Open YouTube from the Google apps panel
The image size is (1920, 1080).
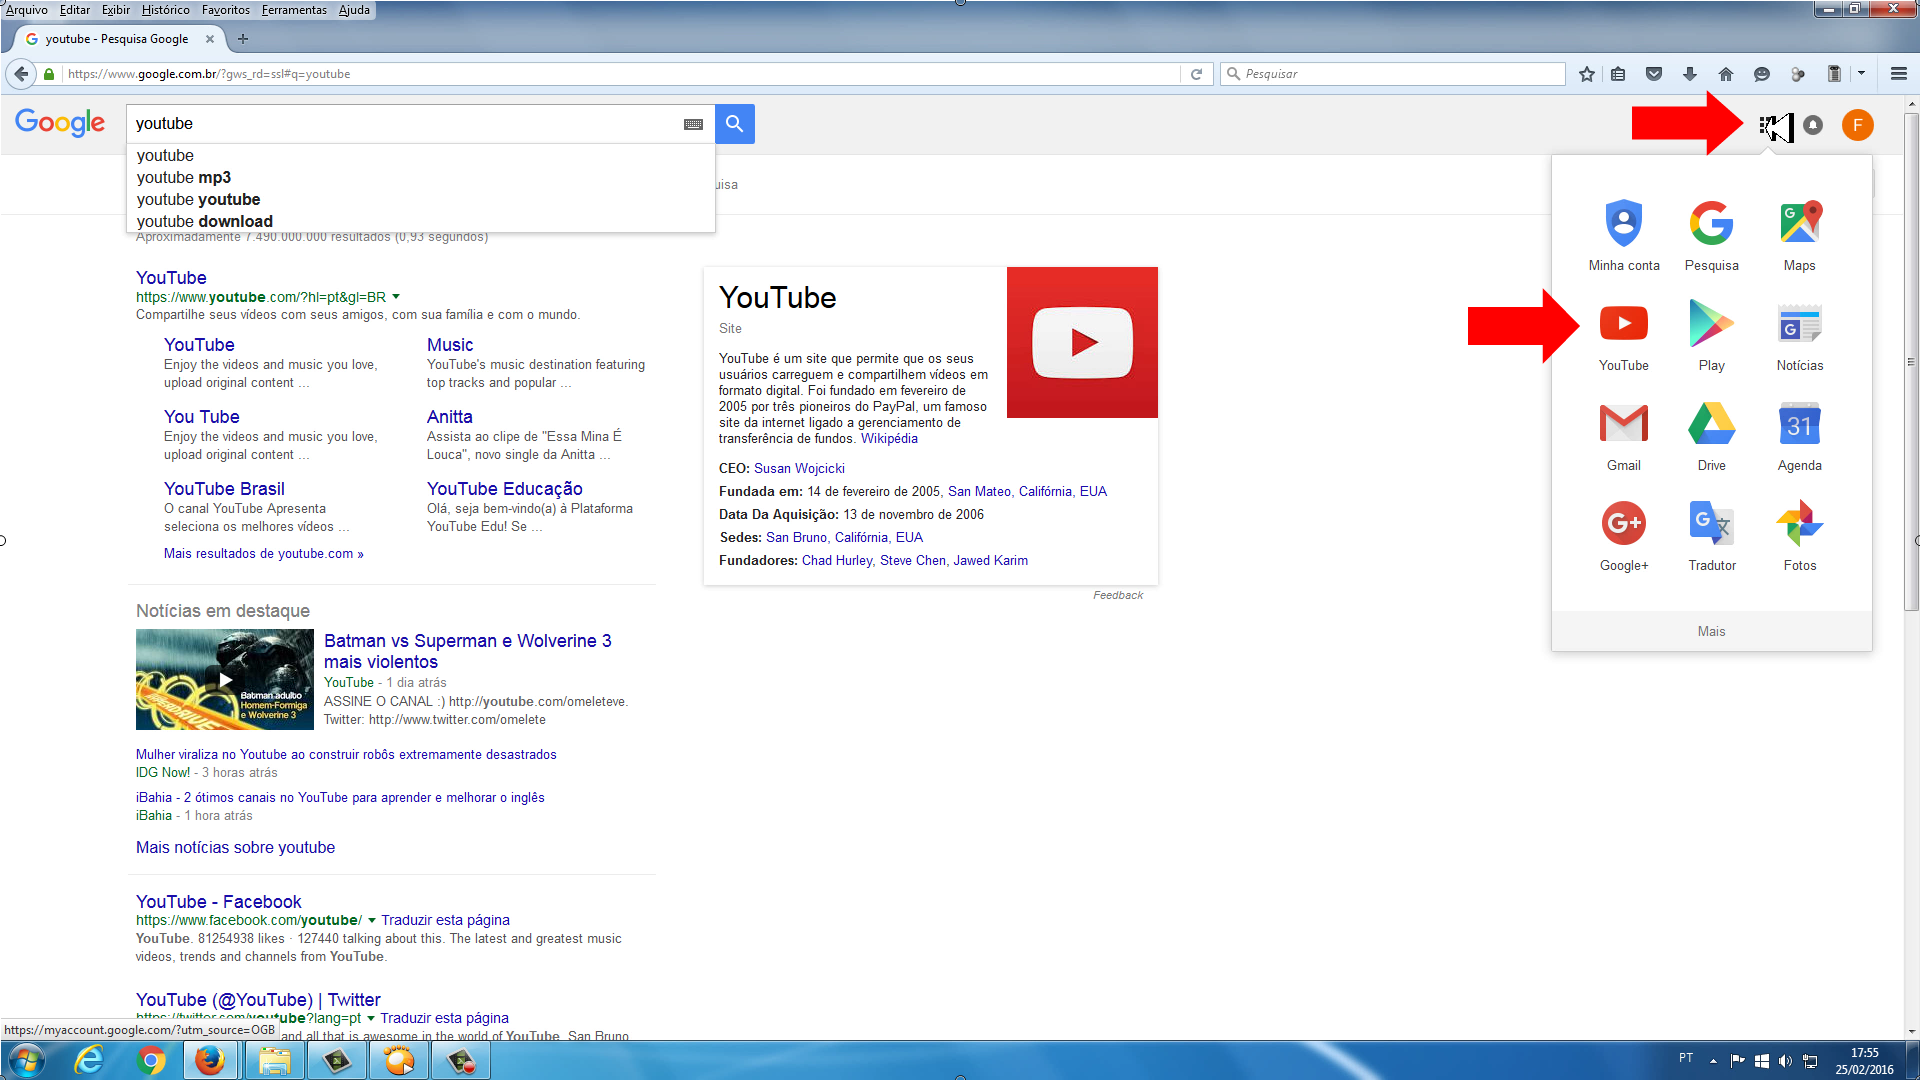coord(1623,337)
